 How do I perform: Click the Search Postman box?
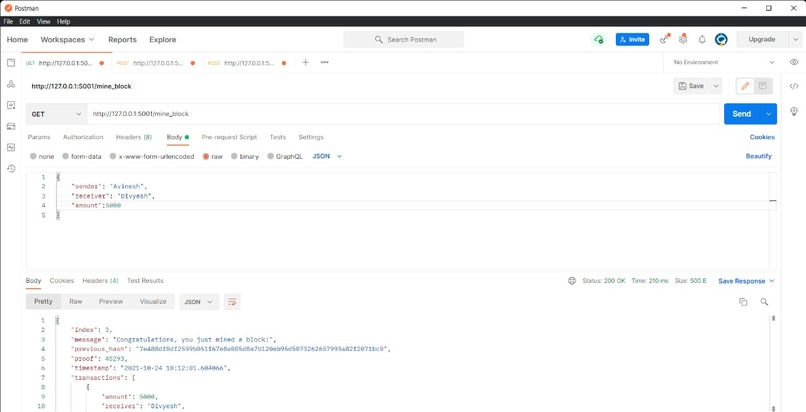pos(404,40)
